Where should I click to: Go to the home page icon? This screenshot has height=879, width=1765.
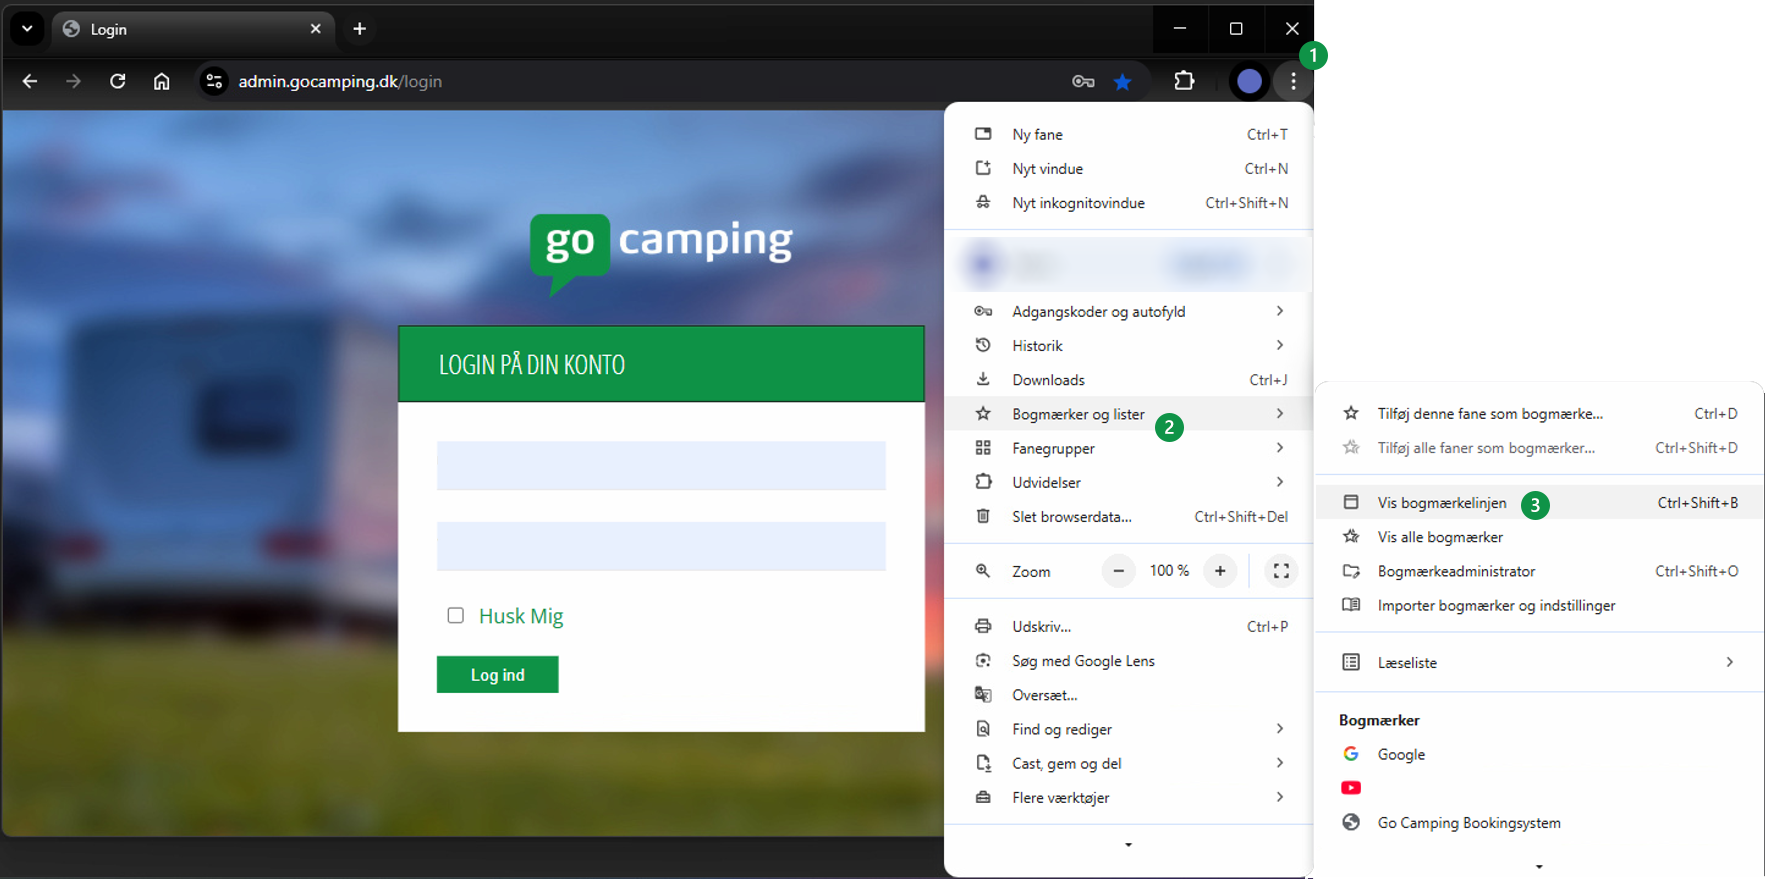(x=161, y=81)
